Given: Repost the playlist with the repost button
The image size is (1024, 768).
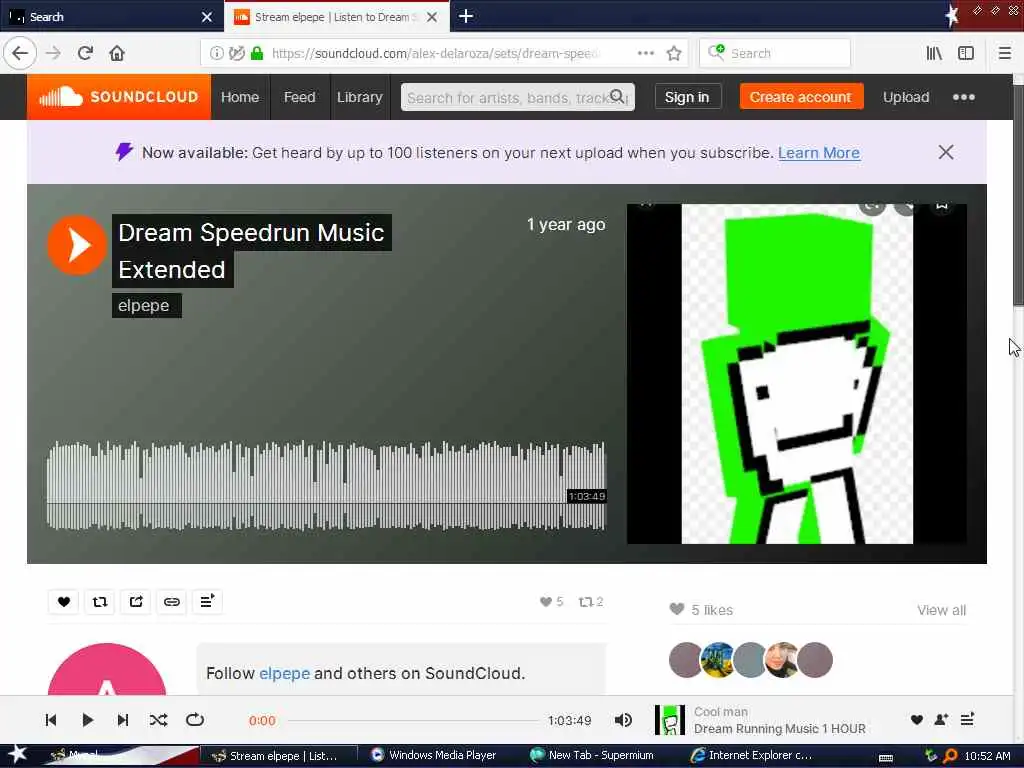Looking at the screenshot, I should [x=100, y=601].
